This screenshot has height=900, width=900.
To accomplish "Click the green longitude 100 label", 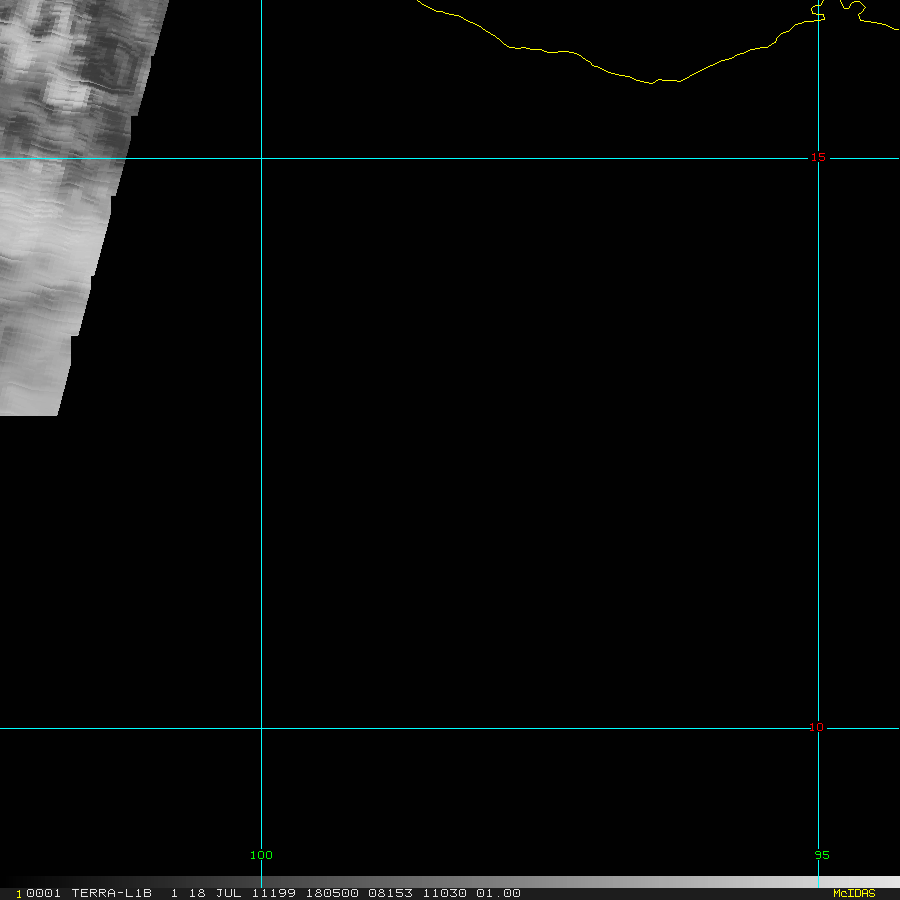I will (x=261, y=855).
